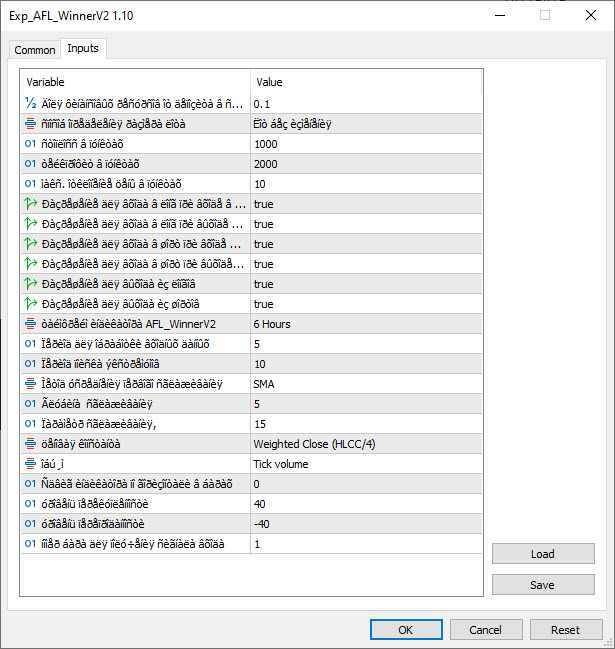Click the ½ double-type icon in the 0.1 row

coord(31,104)
